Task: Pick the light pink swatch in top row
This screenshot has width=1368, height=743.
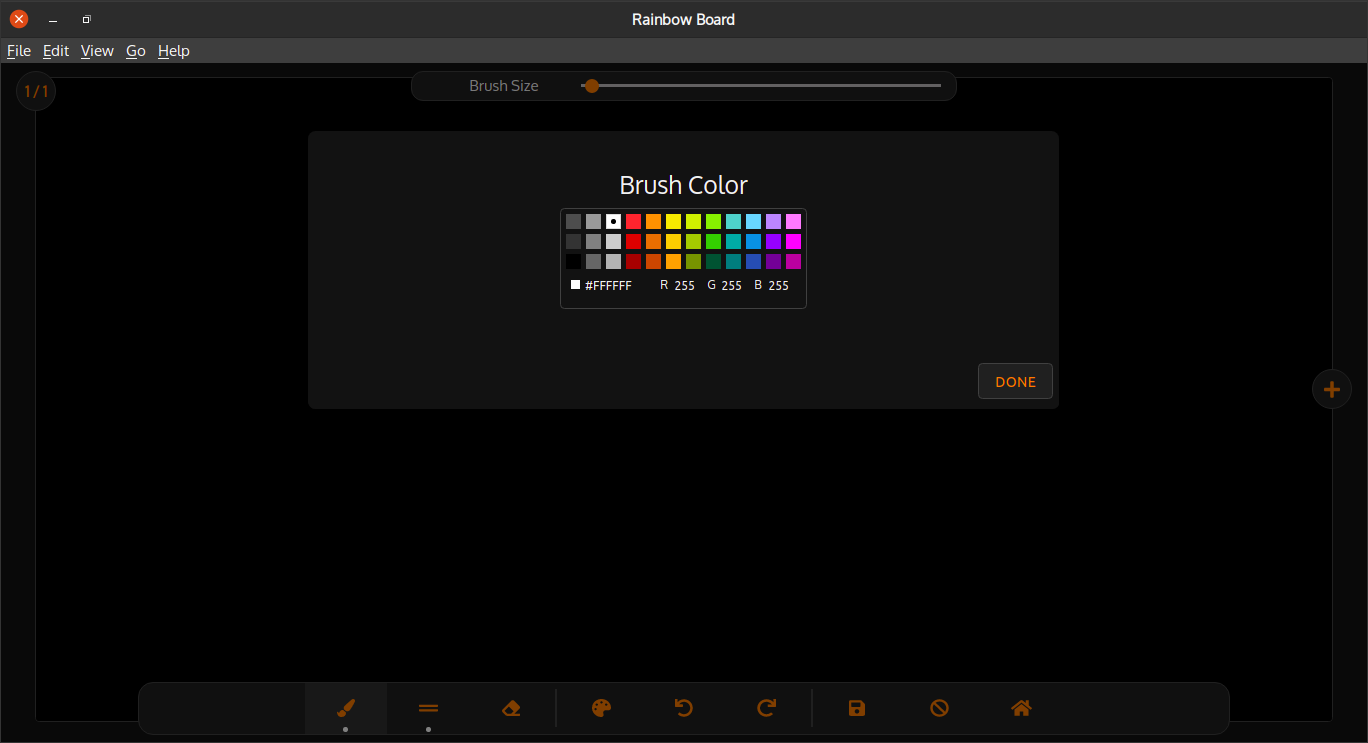Action: [x=793, y=222]
